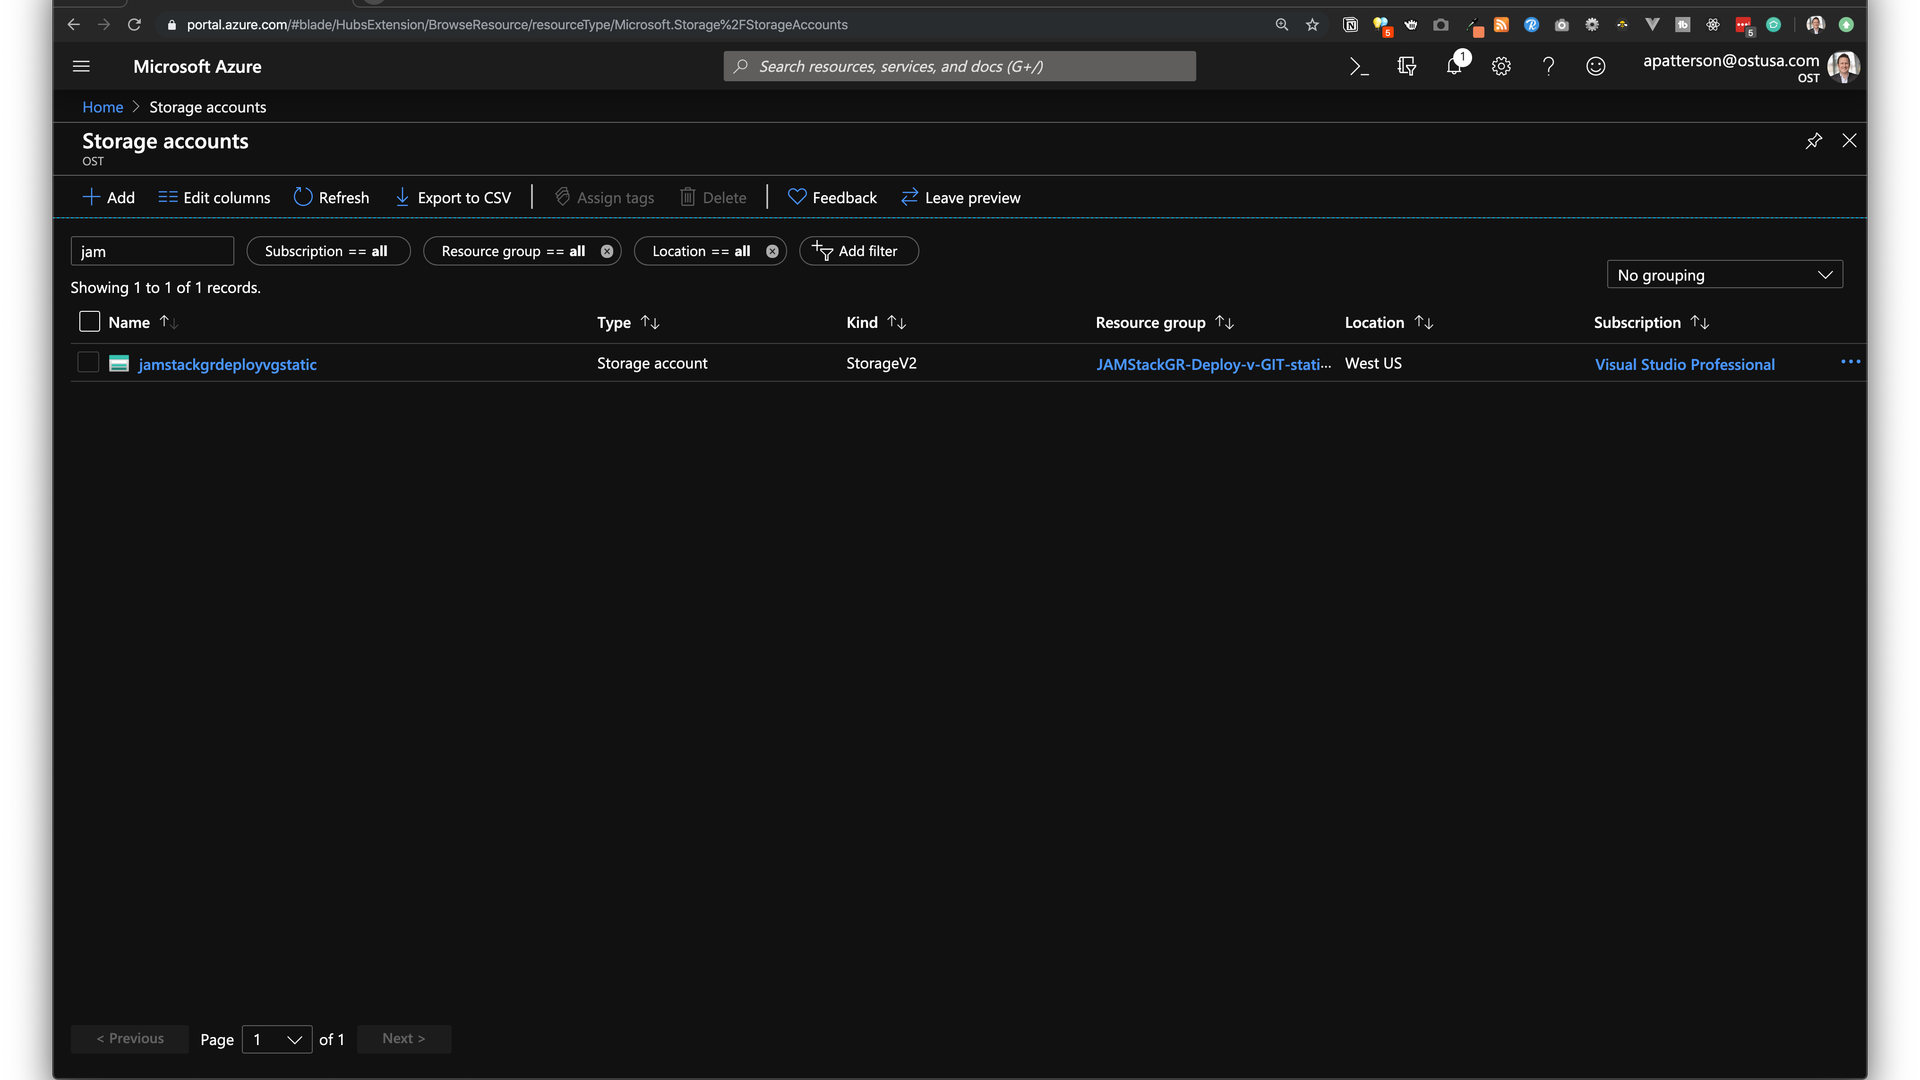Screen dimensions: 1920x1080
Task: Pin the Storage accounts blade
Action: (1813, 141)
